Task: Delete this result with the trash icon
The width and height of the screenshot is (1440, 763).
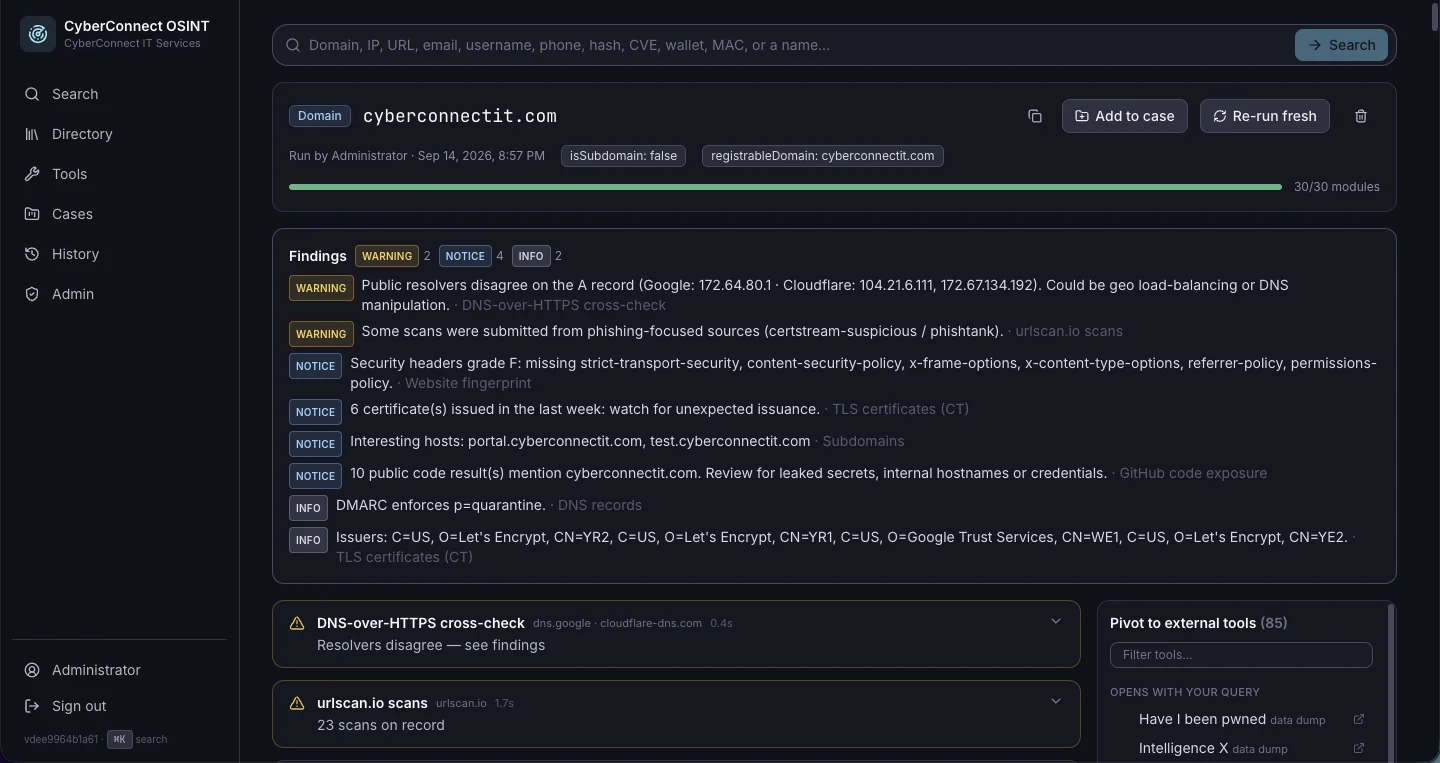Action: point(1361,116)
